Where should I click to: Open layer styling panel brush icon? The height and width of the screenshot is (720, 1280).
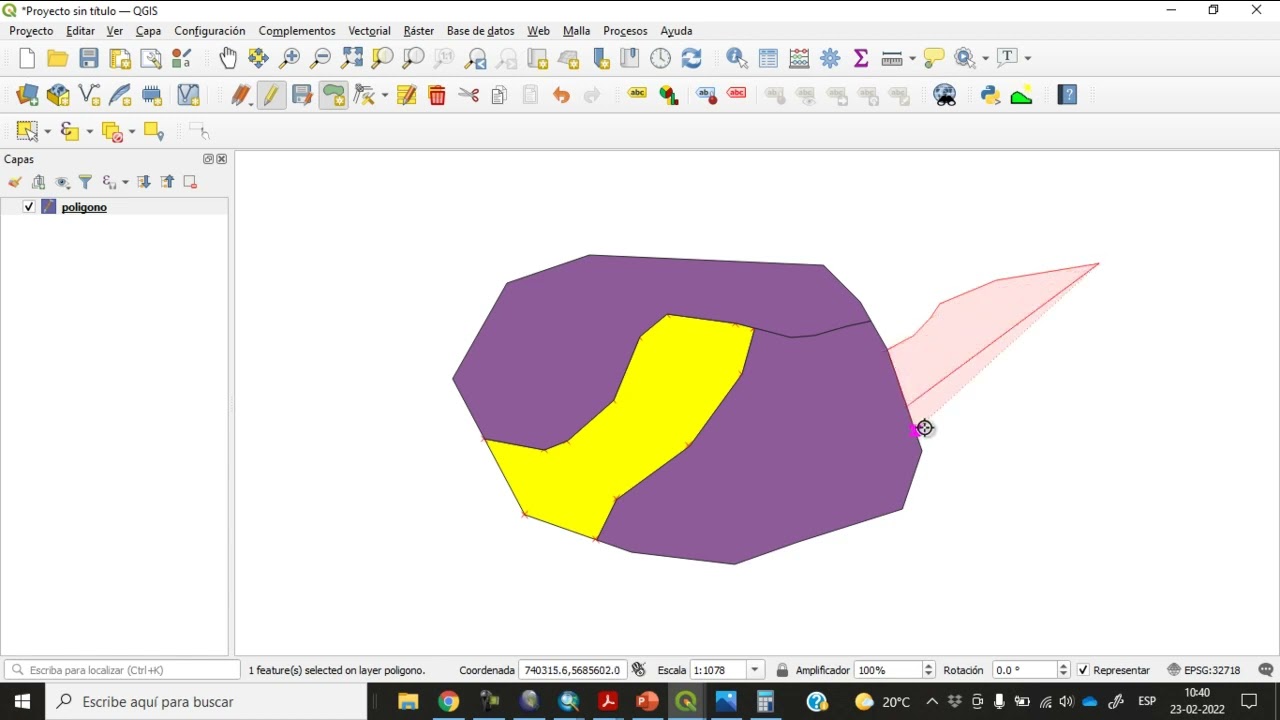pyautogui.click(x=15, y=182)
